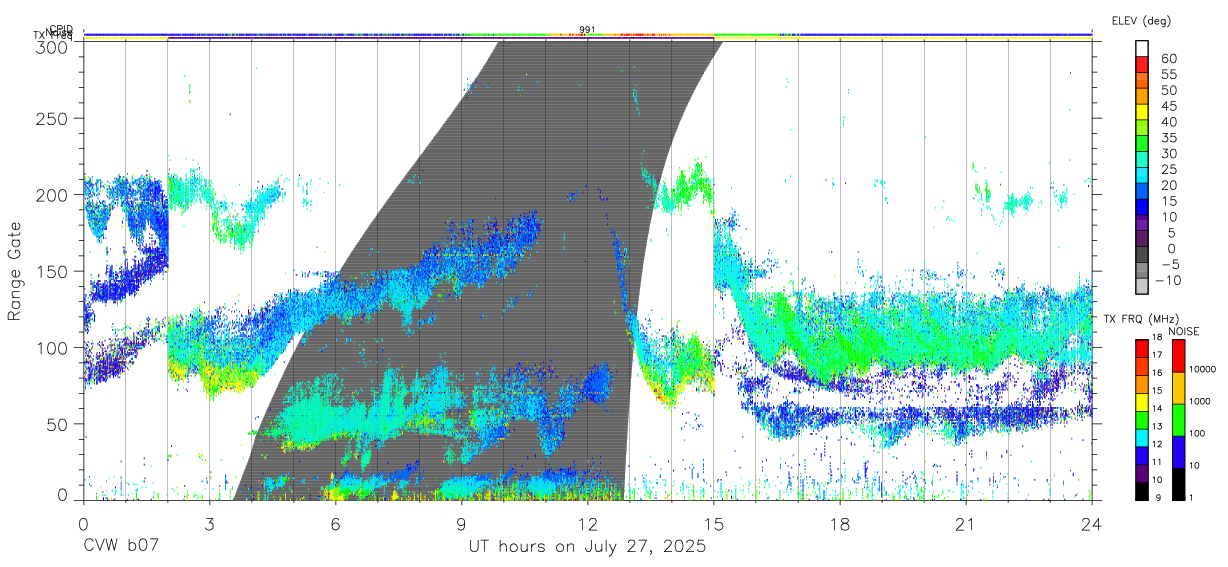Viewport: 1228px width, 567px height.
Task: Select the 35 label on the ELEV colorbar
Action: point(1171,137)
